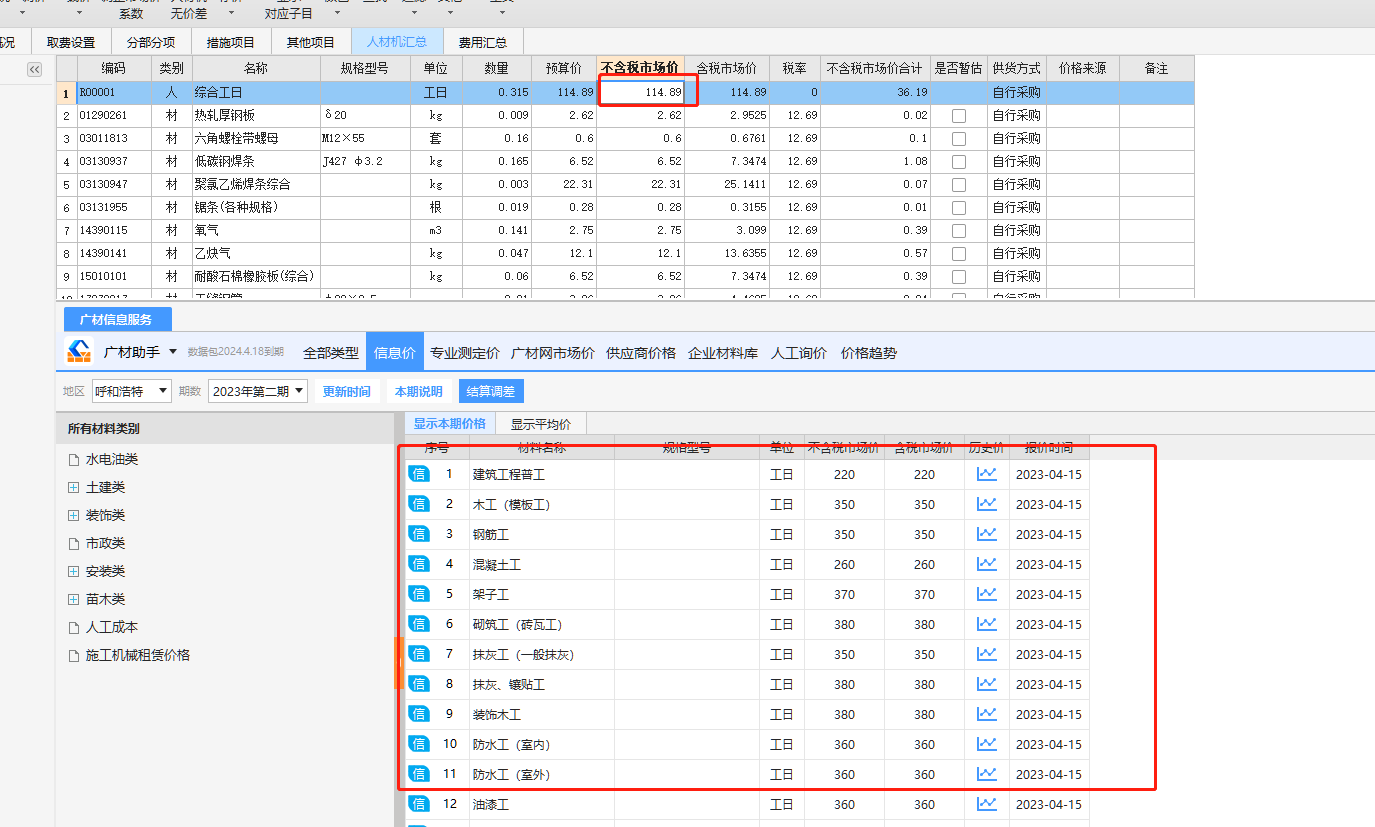The image size is (1375, 827).
Task: Click the 信 badge beside 抹灰、镶贴工
Action: coord(419,684)
